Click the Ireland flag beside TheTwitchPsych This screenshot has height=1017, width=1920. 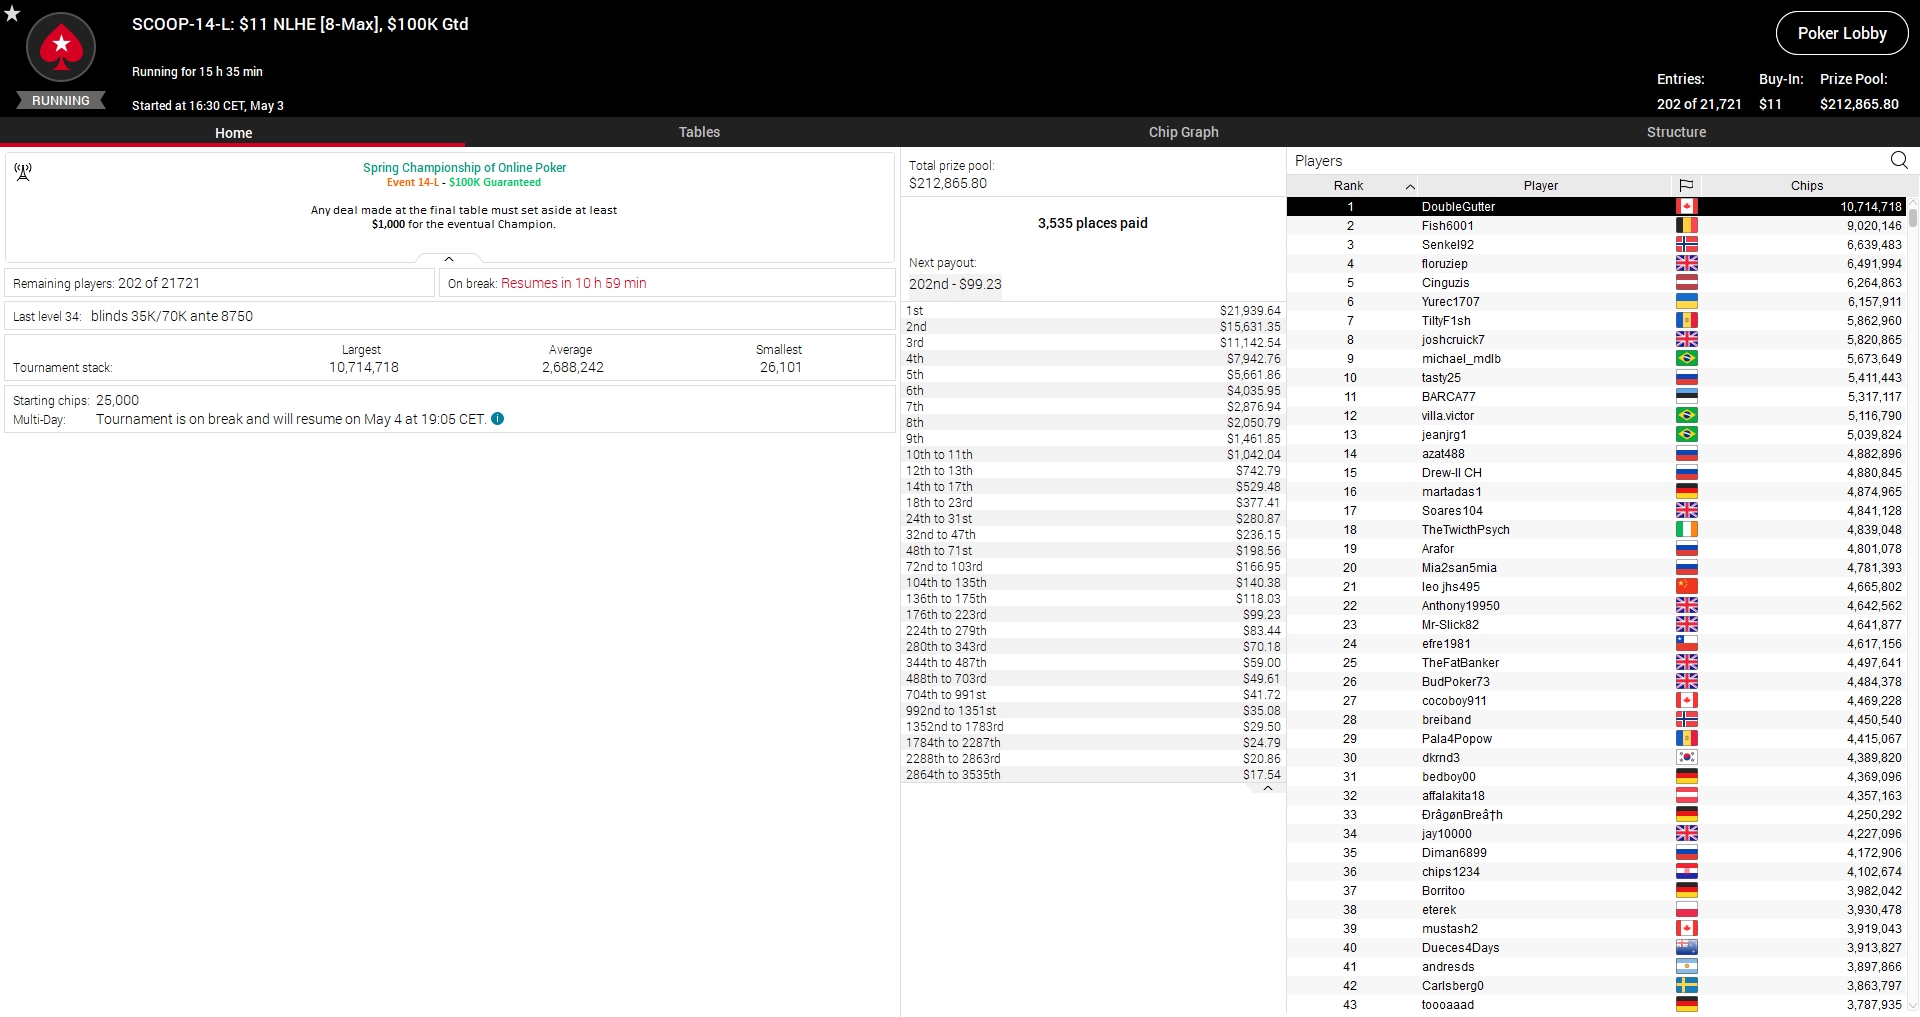[1687, 529]
